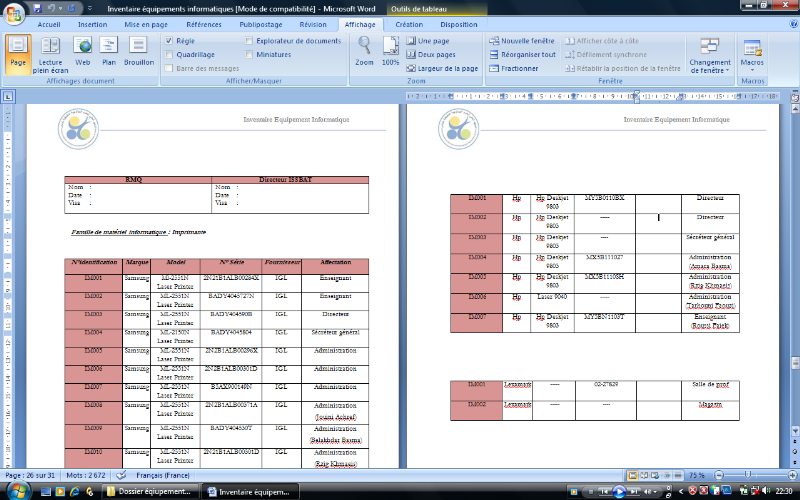Switch to Plan outline view
The width and height of the screenshot is (800, 500).
[109, 51]
